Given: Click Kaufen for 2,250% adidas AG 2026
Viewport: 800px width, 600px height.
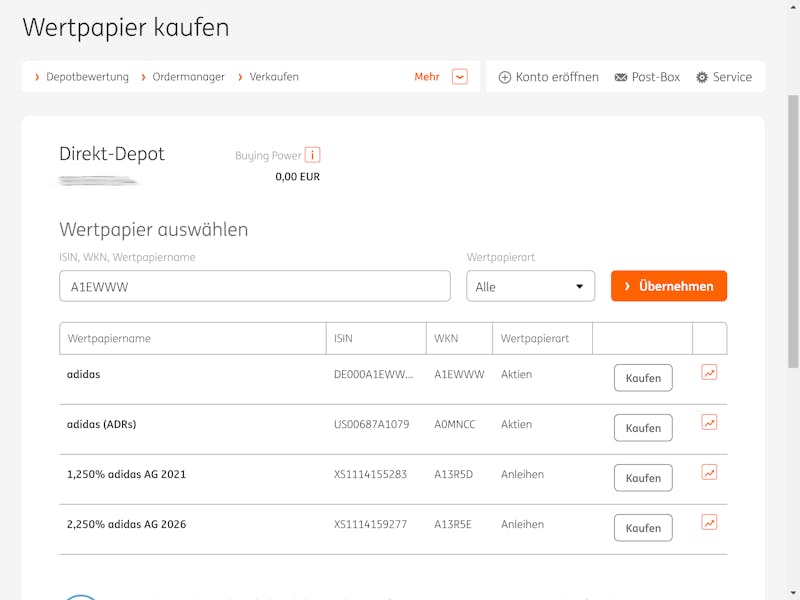Looking at the screenshot, I should [x=643, y=528].
